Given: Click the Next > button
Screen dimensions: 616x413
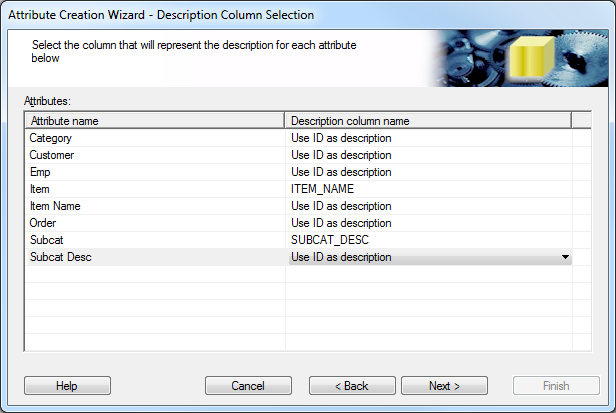Looking at the screenshot, I should pyautogui.click(x=444, y=385).
